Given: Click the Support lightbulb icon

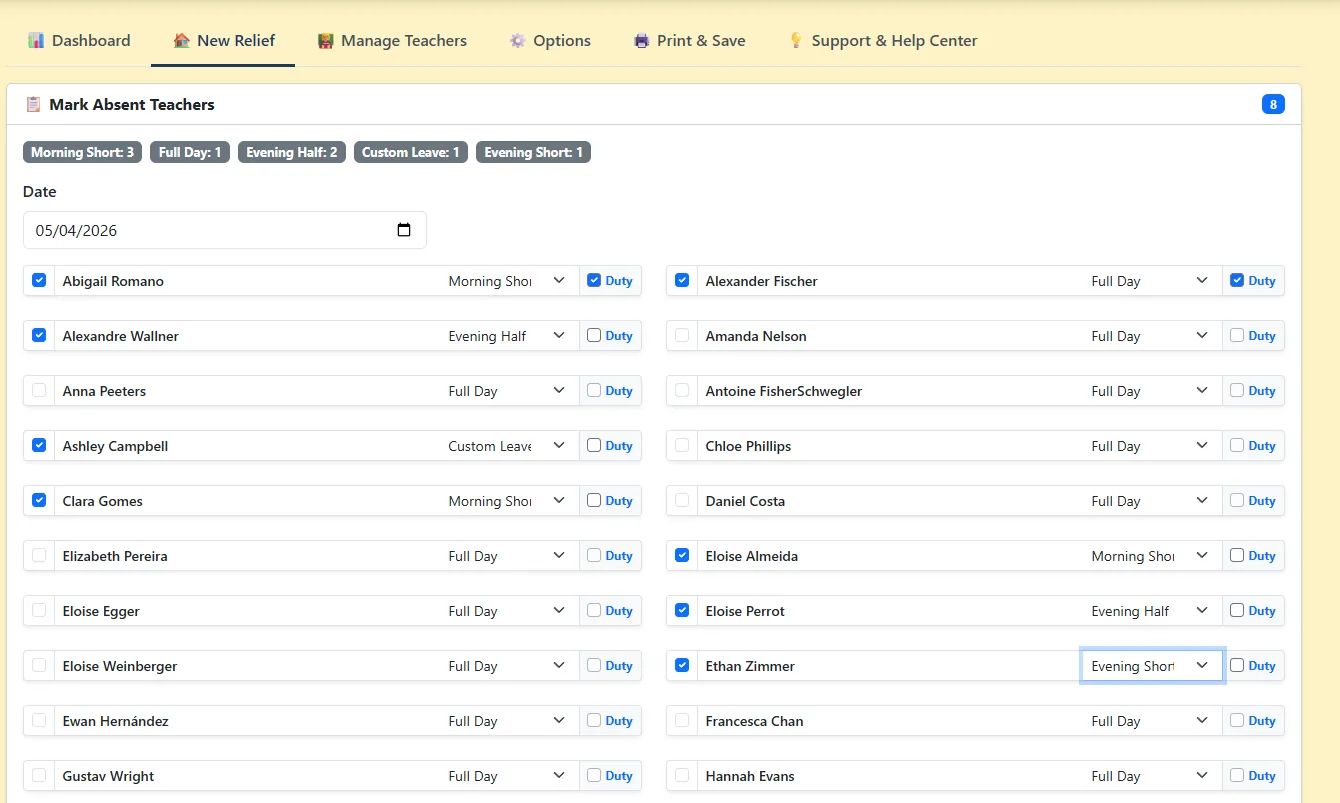Looking at the screenshot, I should pyautogui.click(x=796, y=41).
